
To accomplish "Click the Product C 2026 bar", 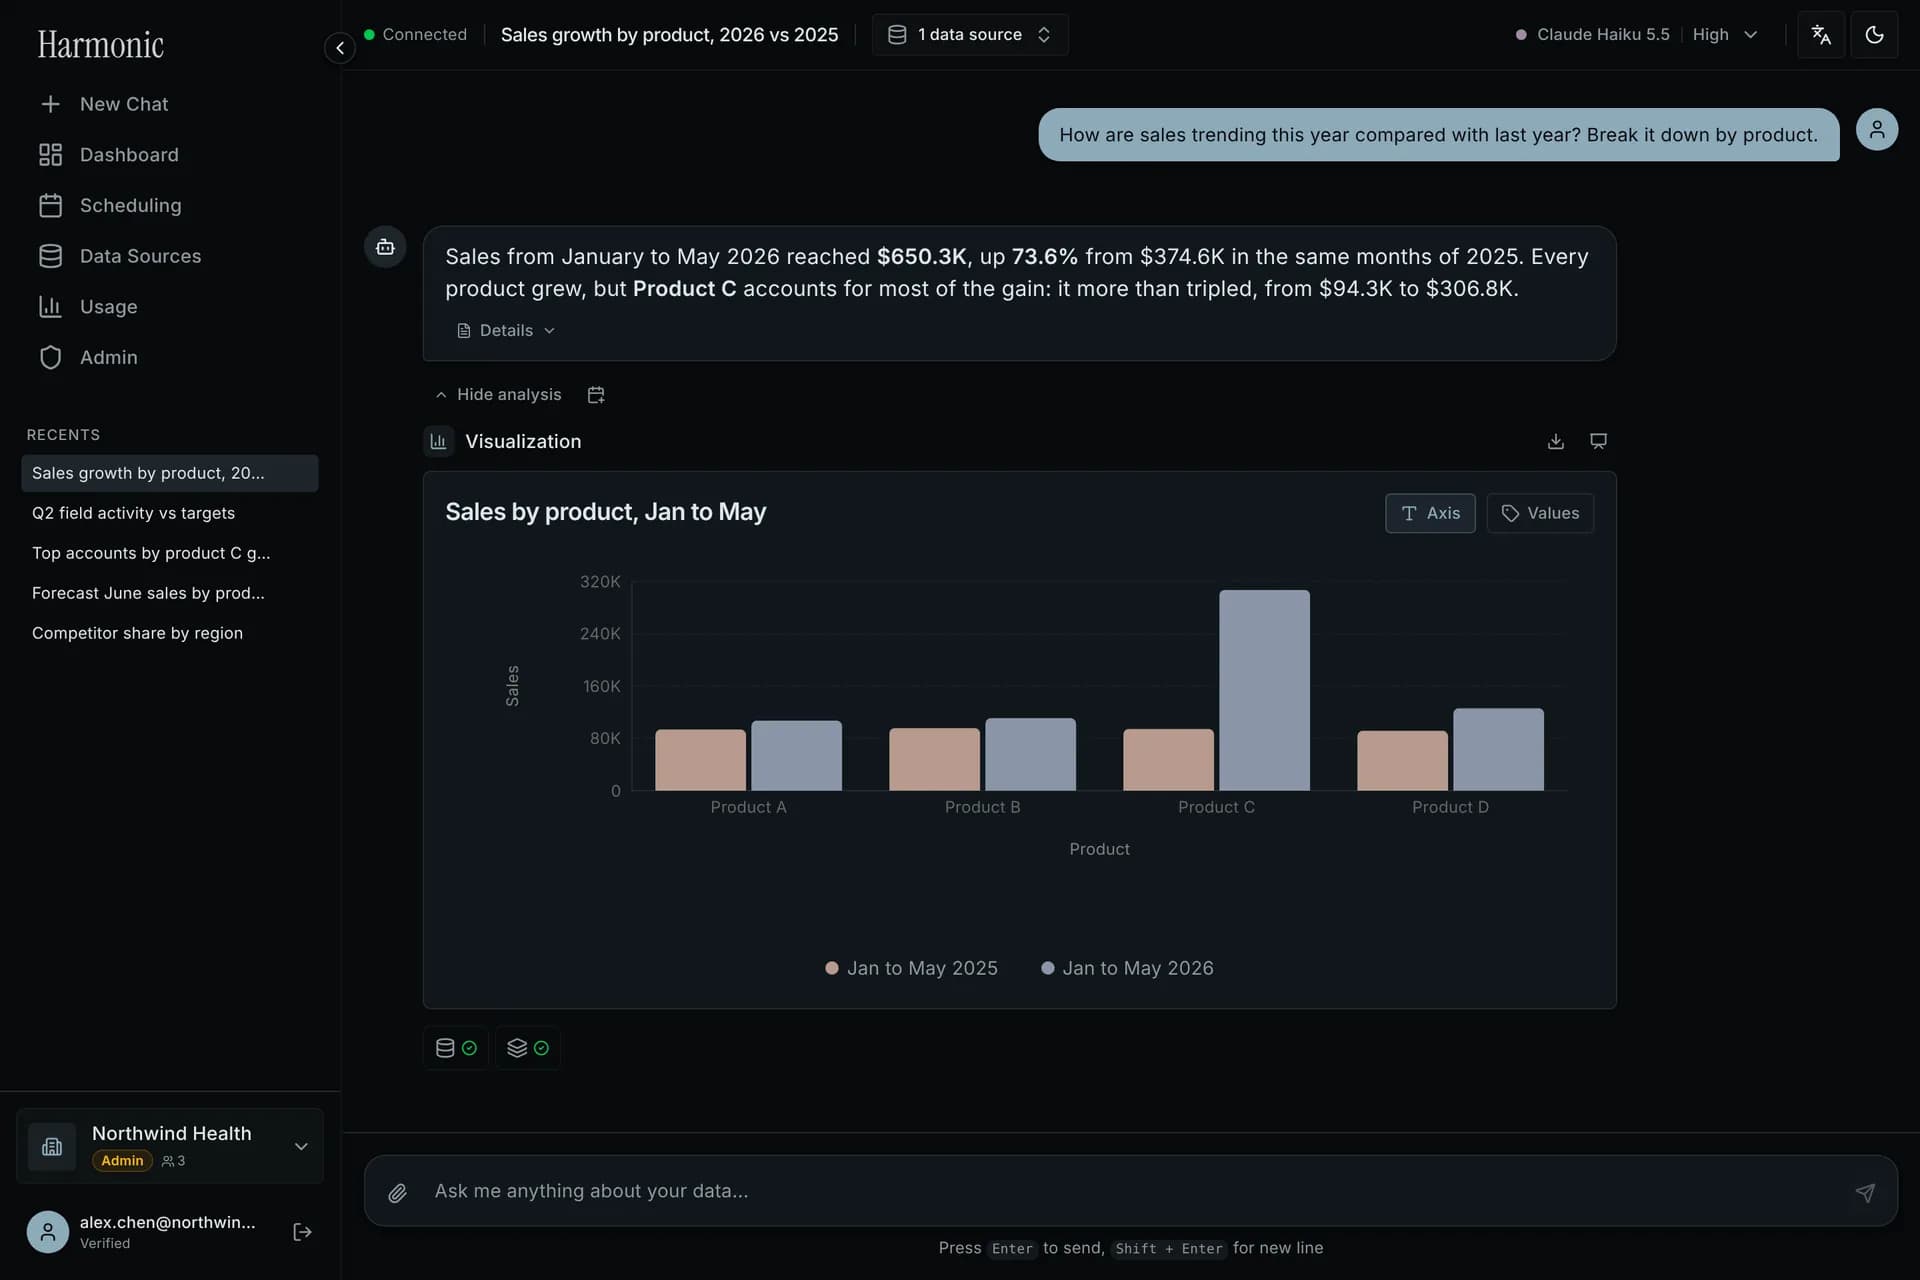I will [x=1264, y=690].
